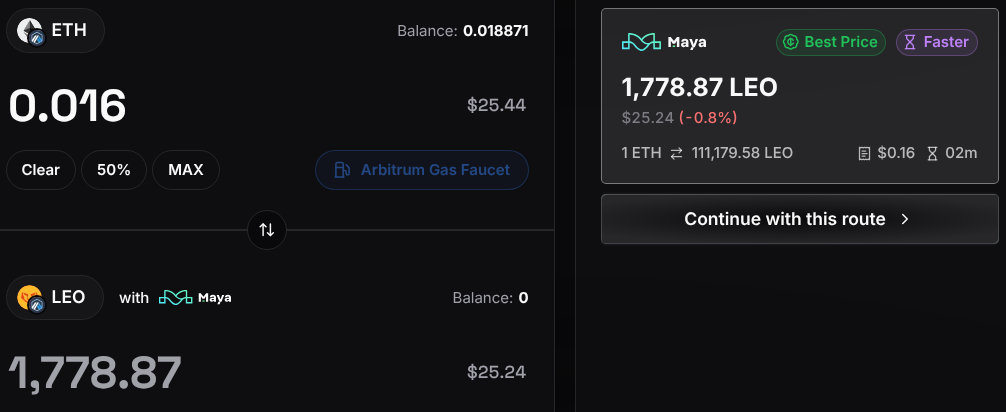Open the ETH token selector
This screenshot has height=412, width=1006.
pos(55,30)
